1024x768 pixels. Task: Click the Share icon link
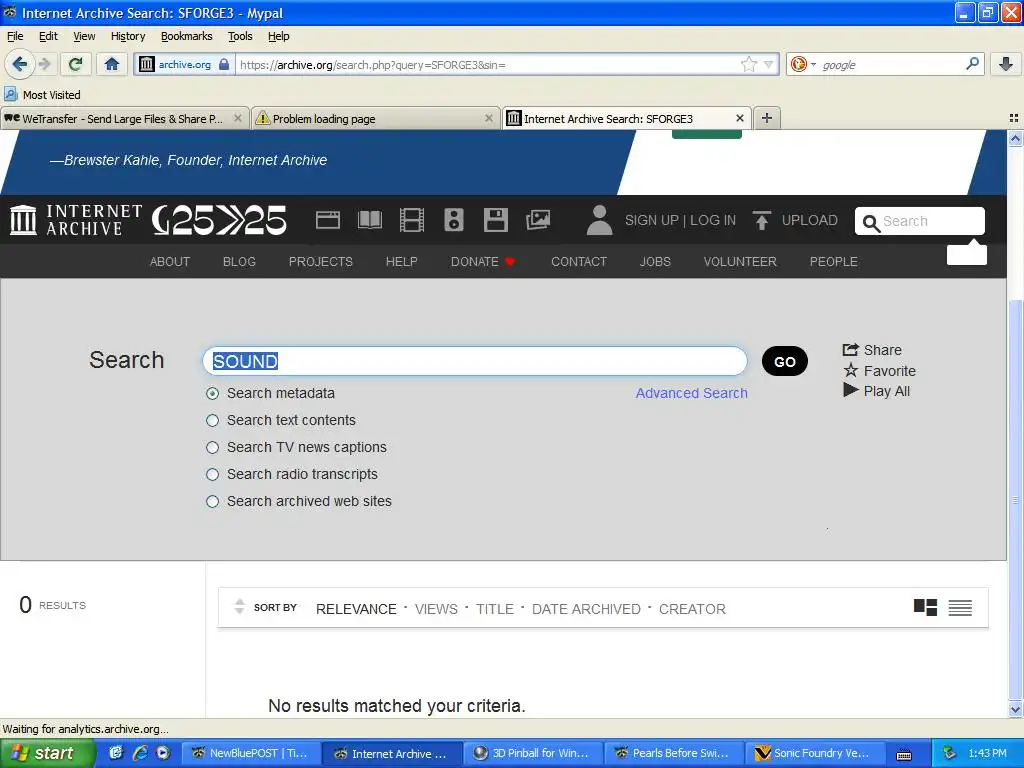click(872, 350)
